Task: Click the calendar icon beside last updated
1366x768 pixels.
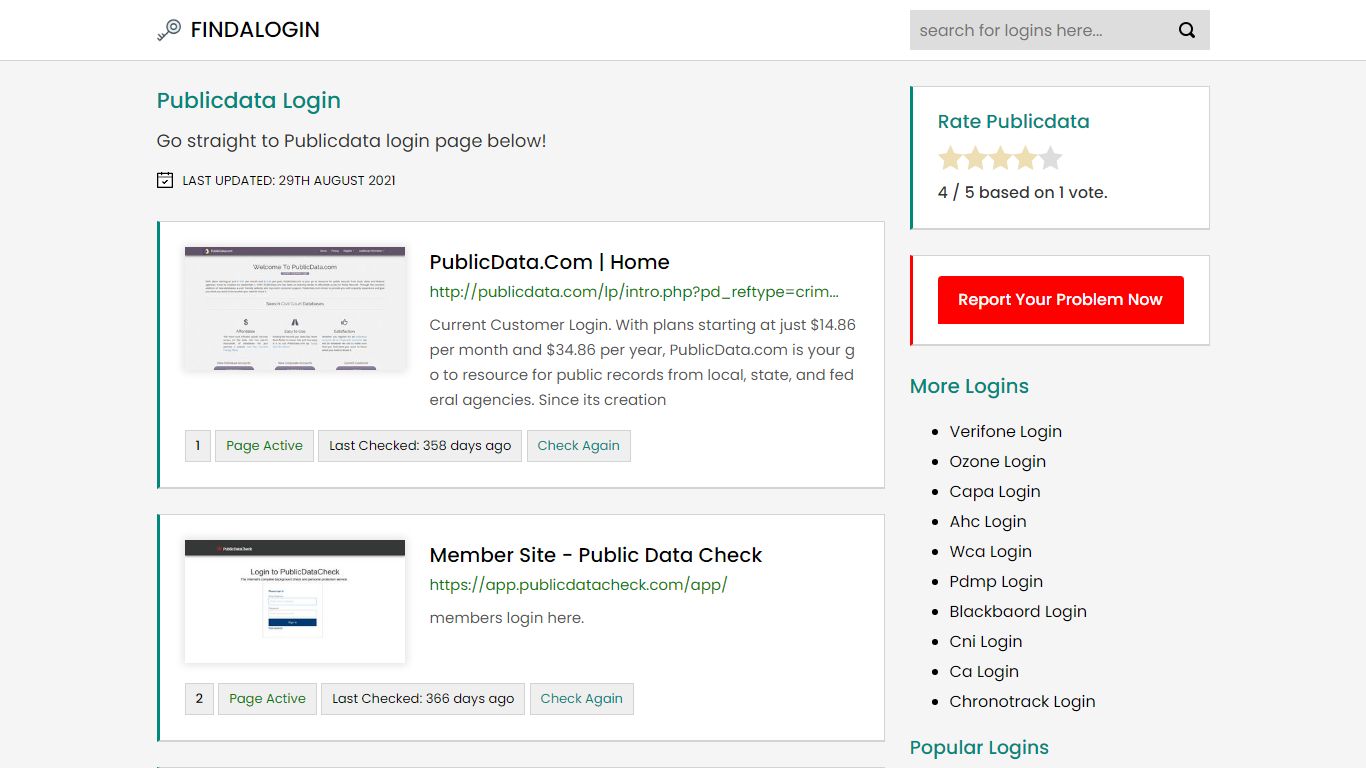Action: click(165, 180)
